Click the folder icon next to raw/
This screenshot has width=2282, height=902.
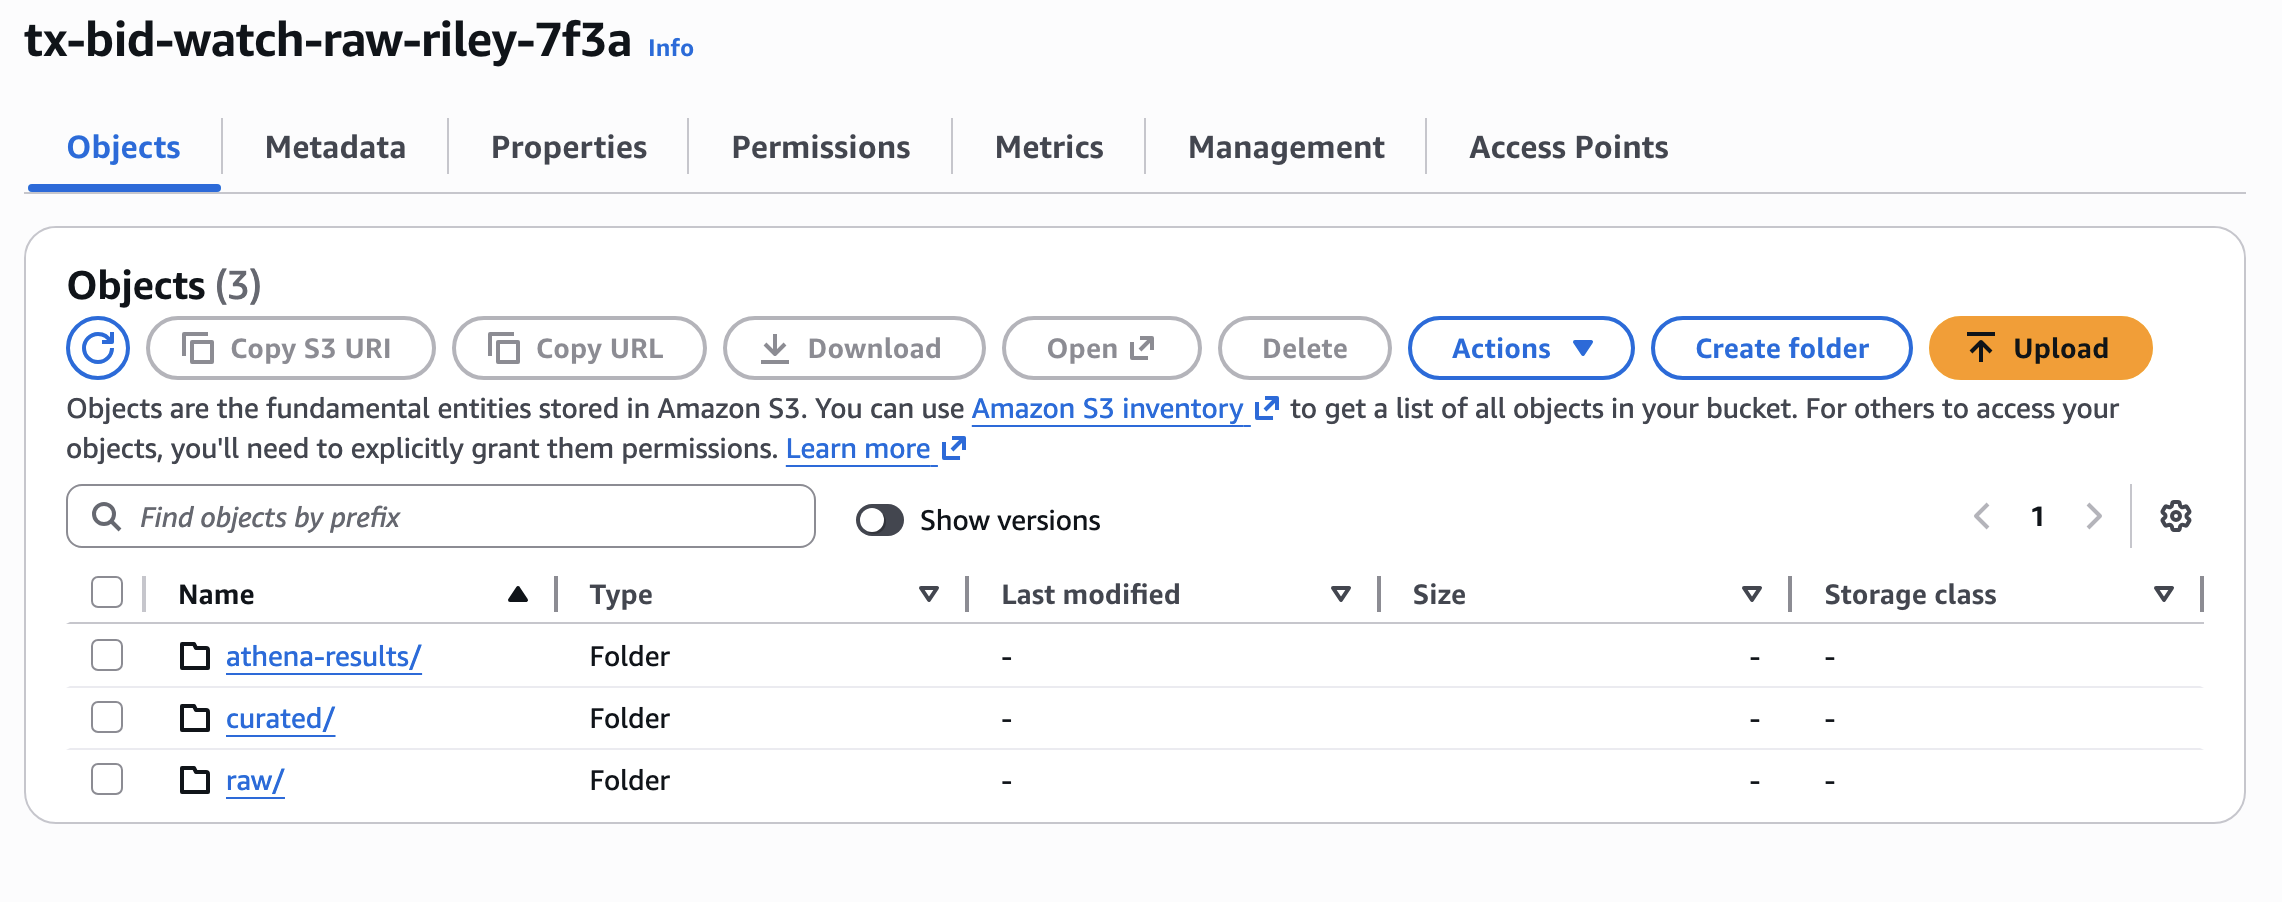(x=194, y=779)
